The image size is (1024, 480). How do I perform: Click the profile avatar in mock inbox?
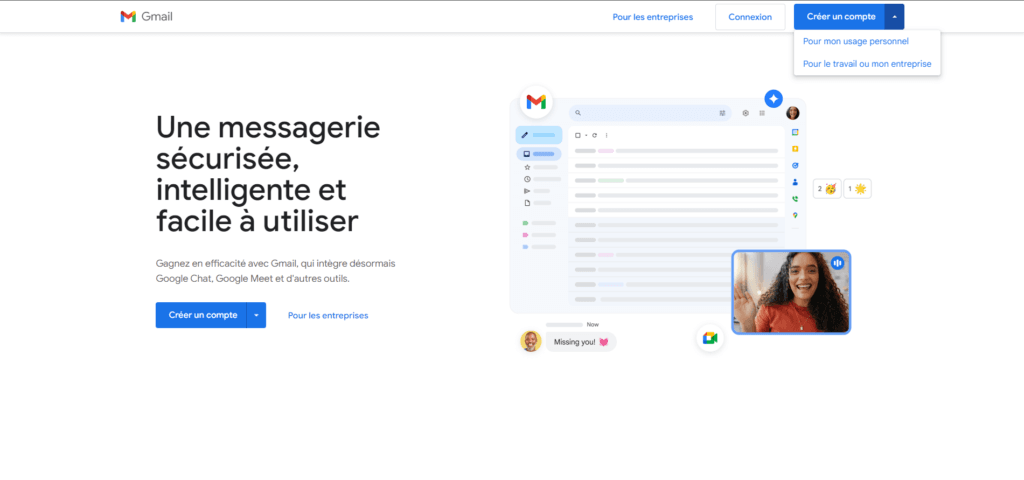793,113
